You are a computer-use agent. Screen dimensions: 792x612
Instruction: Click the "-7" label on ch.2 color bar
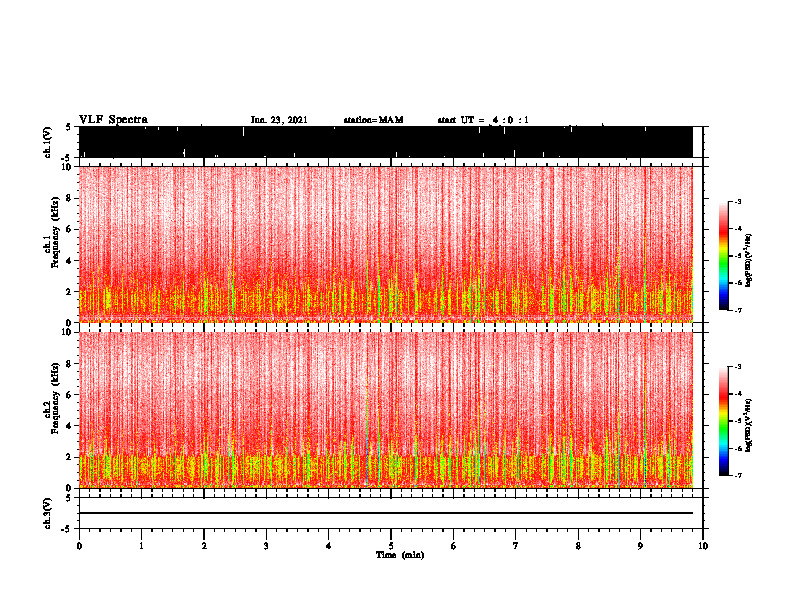coord(738,476)
